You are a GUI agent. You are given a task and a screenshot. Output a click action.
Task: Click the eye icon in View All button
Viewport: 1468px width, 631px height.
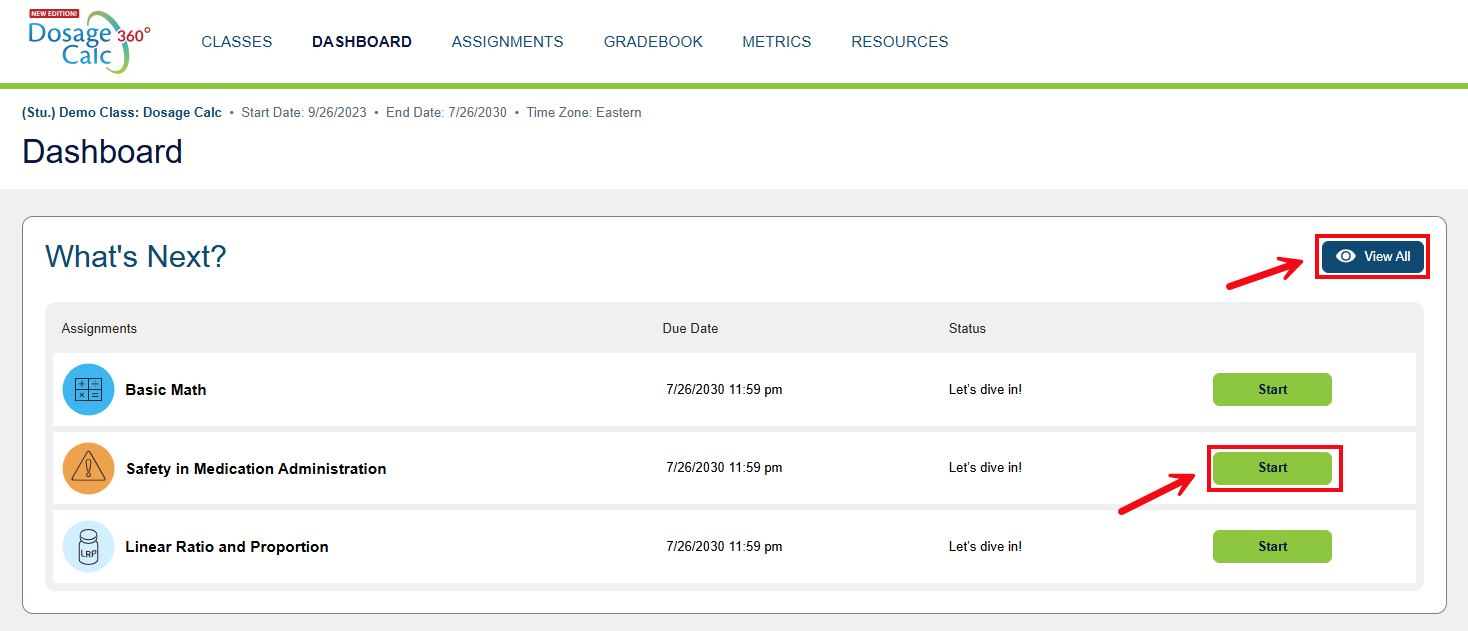click(1344, 256)
